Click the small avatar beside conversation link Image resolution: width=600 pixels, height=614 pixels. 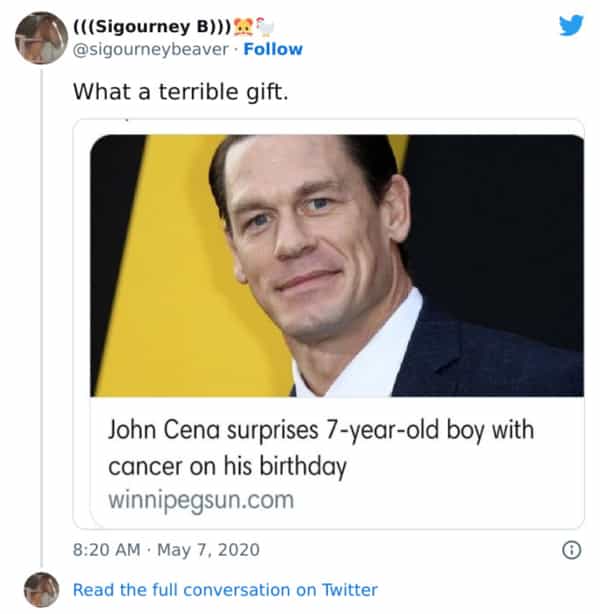click(42, 589)
